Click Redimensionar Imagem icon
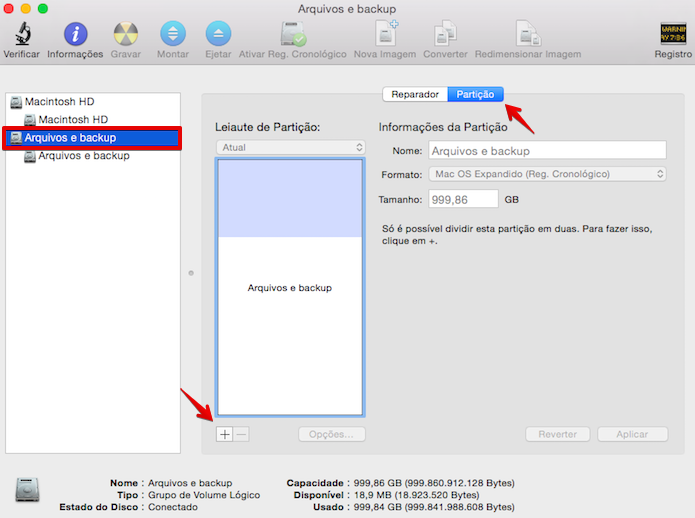 tap(528, 34)
